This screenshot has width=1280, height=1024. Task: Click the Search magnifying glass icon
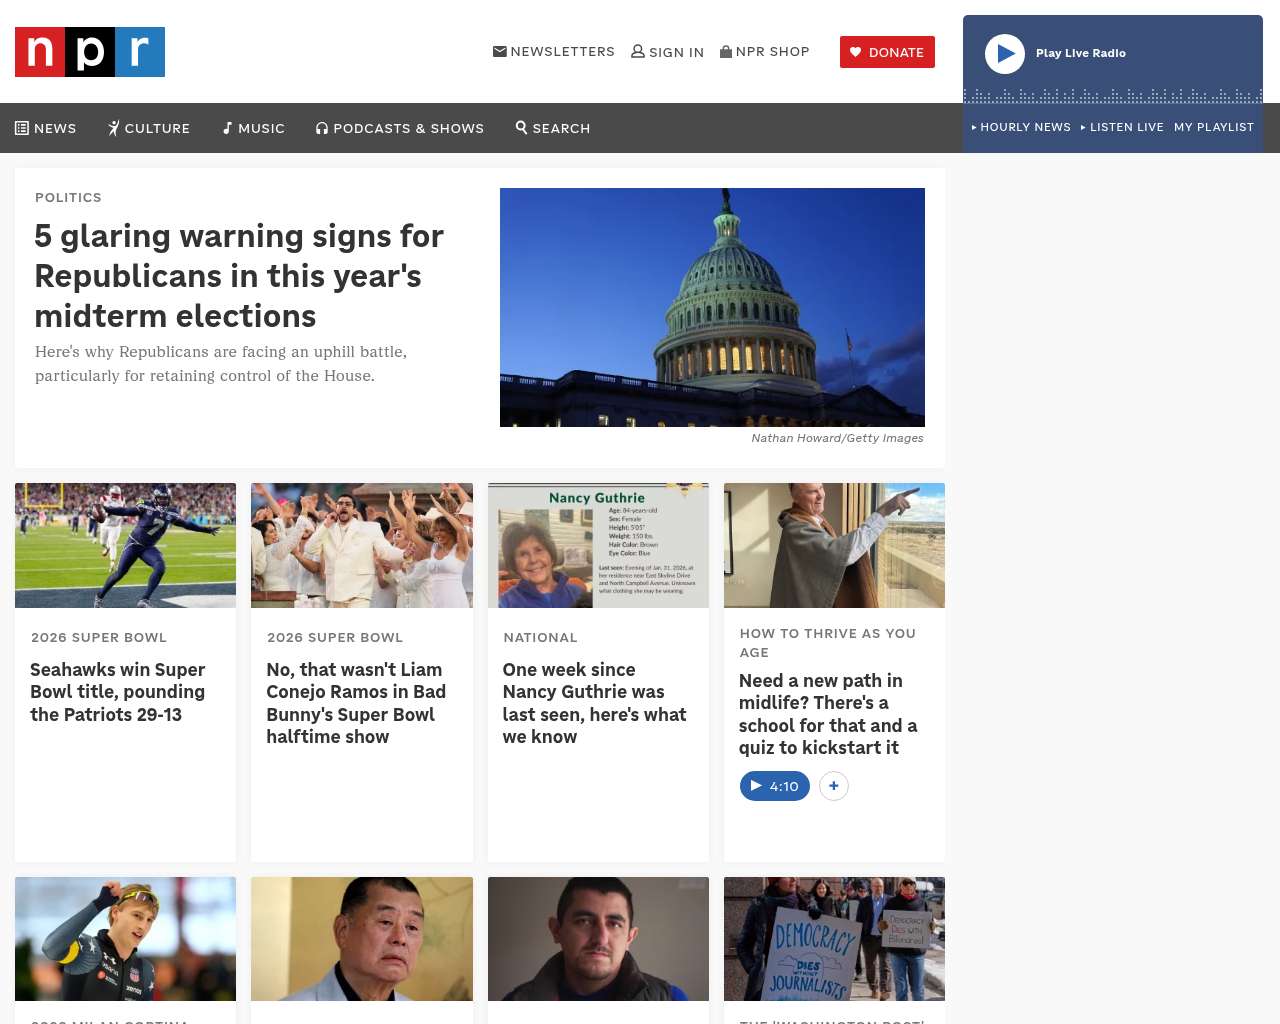point(521,127)
